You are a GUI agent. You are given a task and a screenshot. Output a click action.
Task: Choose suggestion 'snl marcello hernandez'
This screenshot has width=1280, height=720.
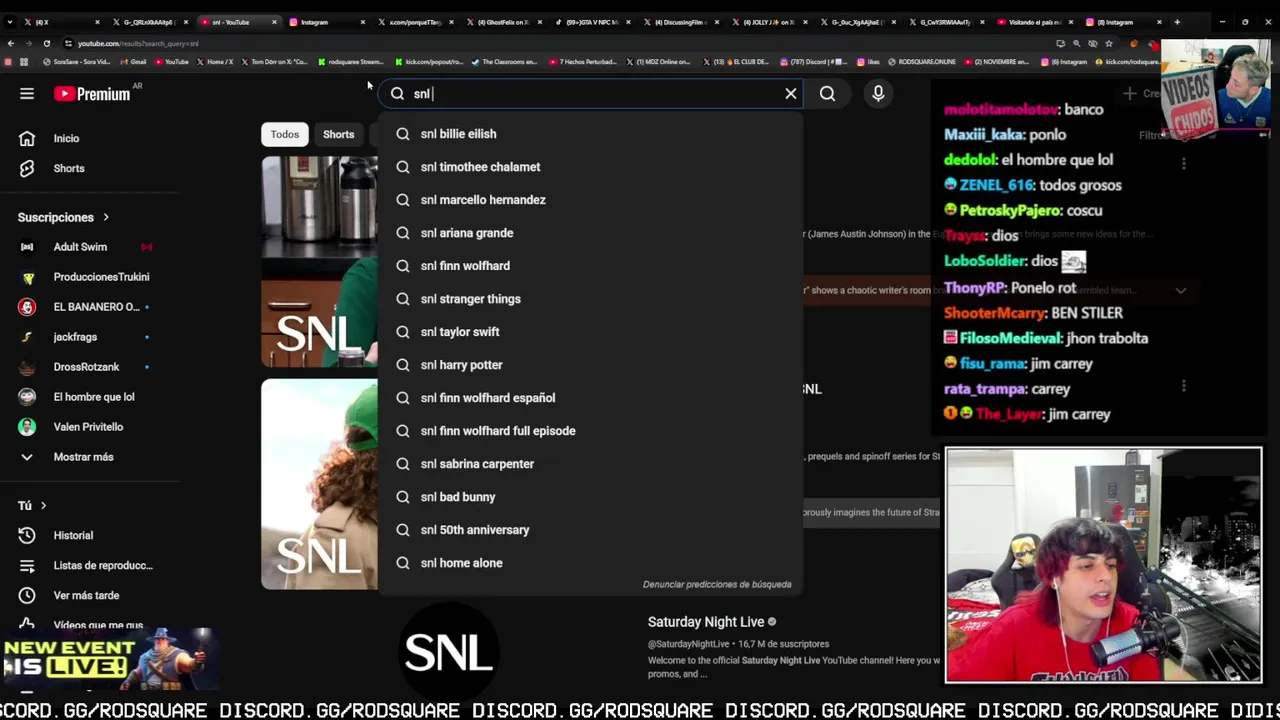pyautogui.click(x=590, y=200)
